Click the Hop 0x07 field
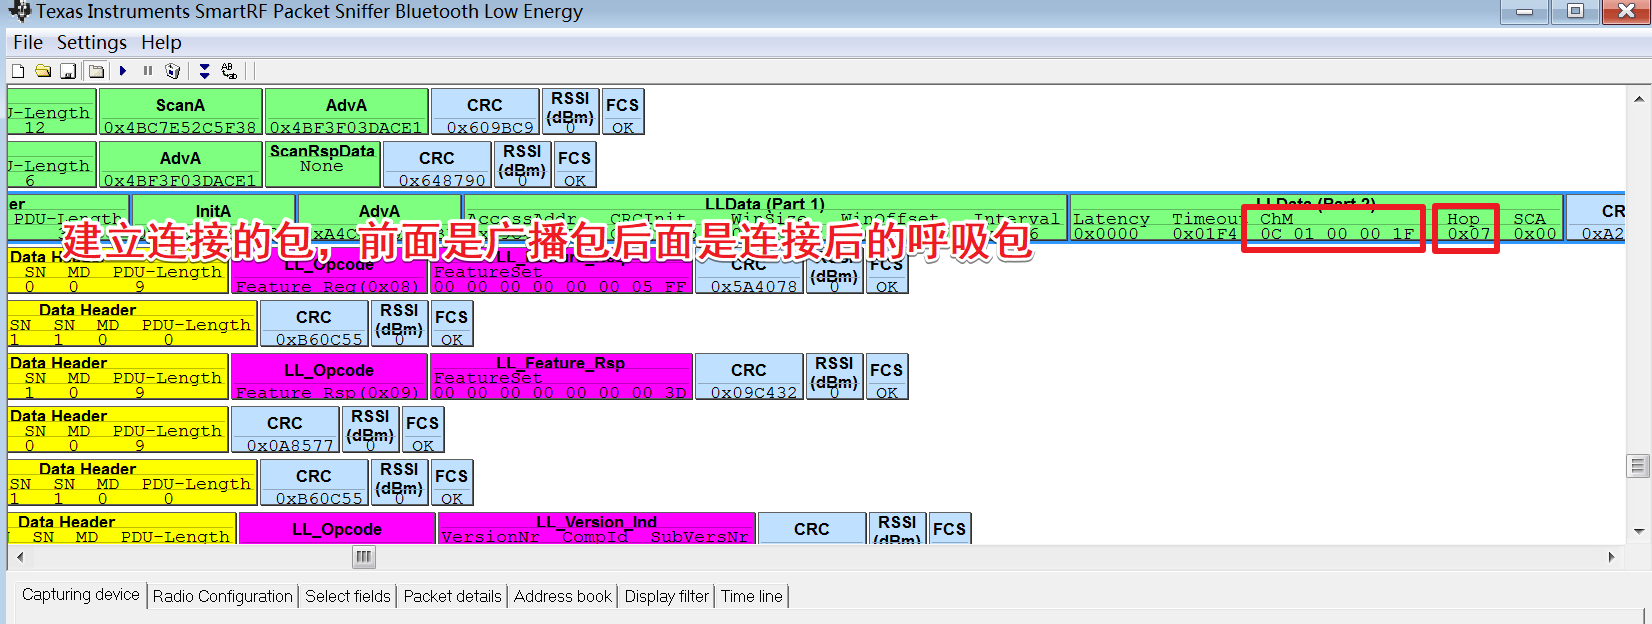Viewport: 1652px width, 624px height. (x=1467, y=226)
